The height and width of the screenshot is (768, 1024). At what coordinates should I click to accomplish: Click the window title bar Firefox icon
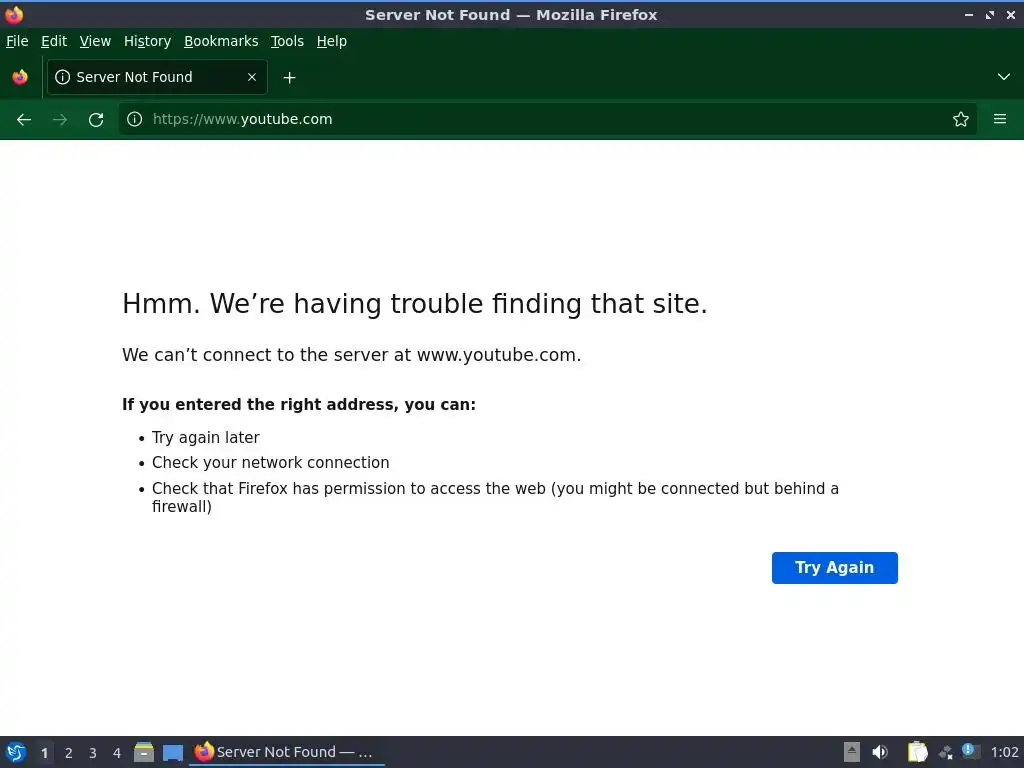tap(14, 14)
